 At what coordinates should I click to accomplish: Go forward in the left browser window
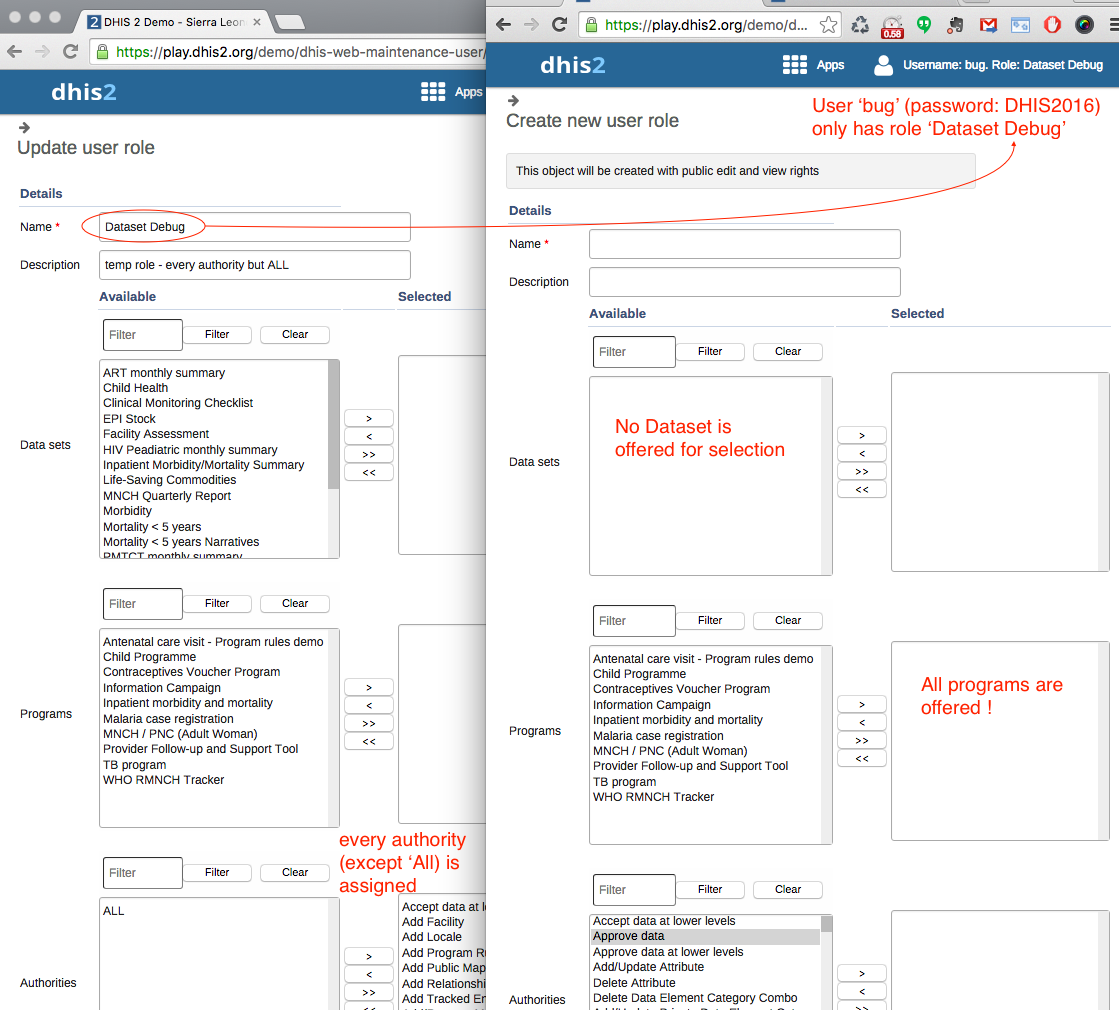click(42, 51)
